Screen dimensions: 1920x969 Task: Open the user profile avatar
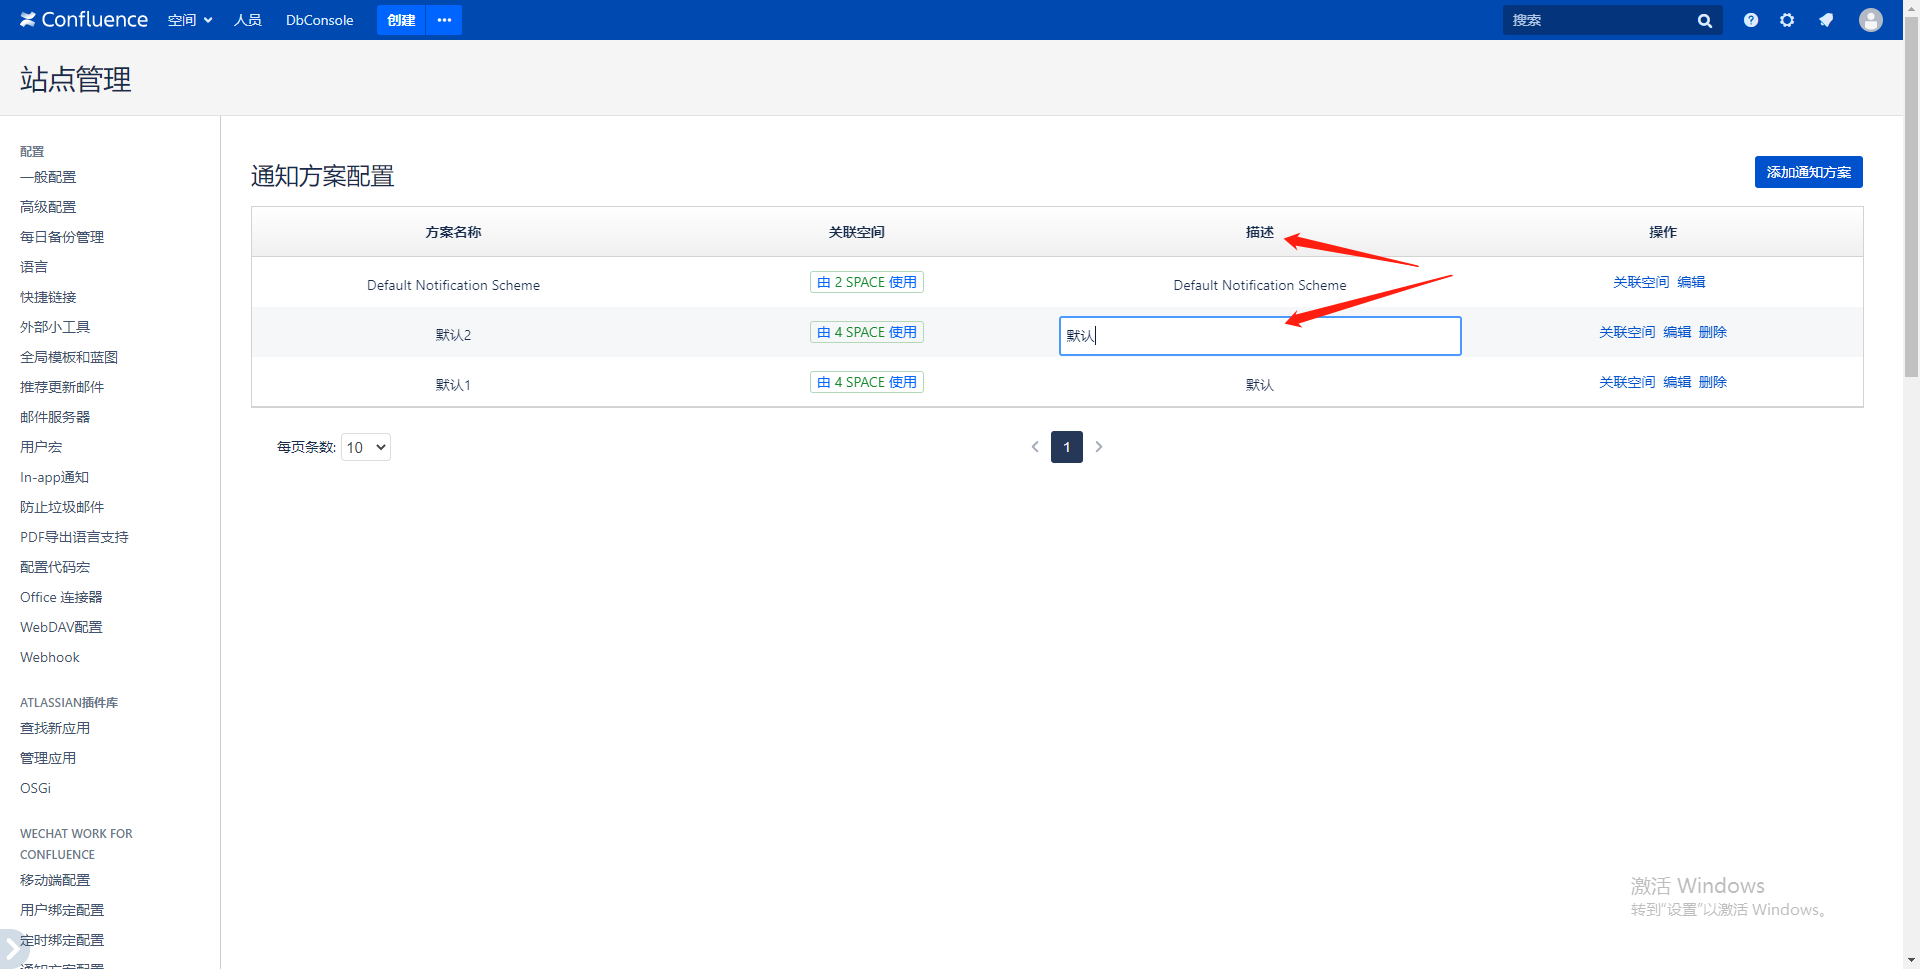1870,20
